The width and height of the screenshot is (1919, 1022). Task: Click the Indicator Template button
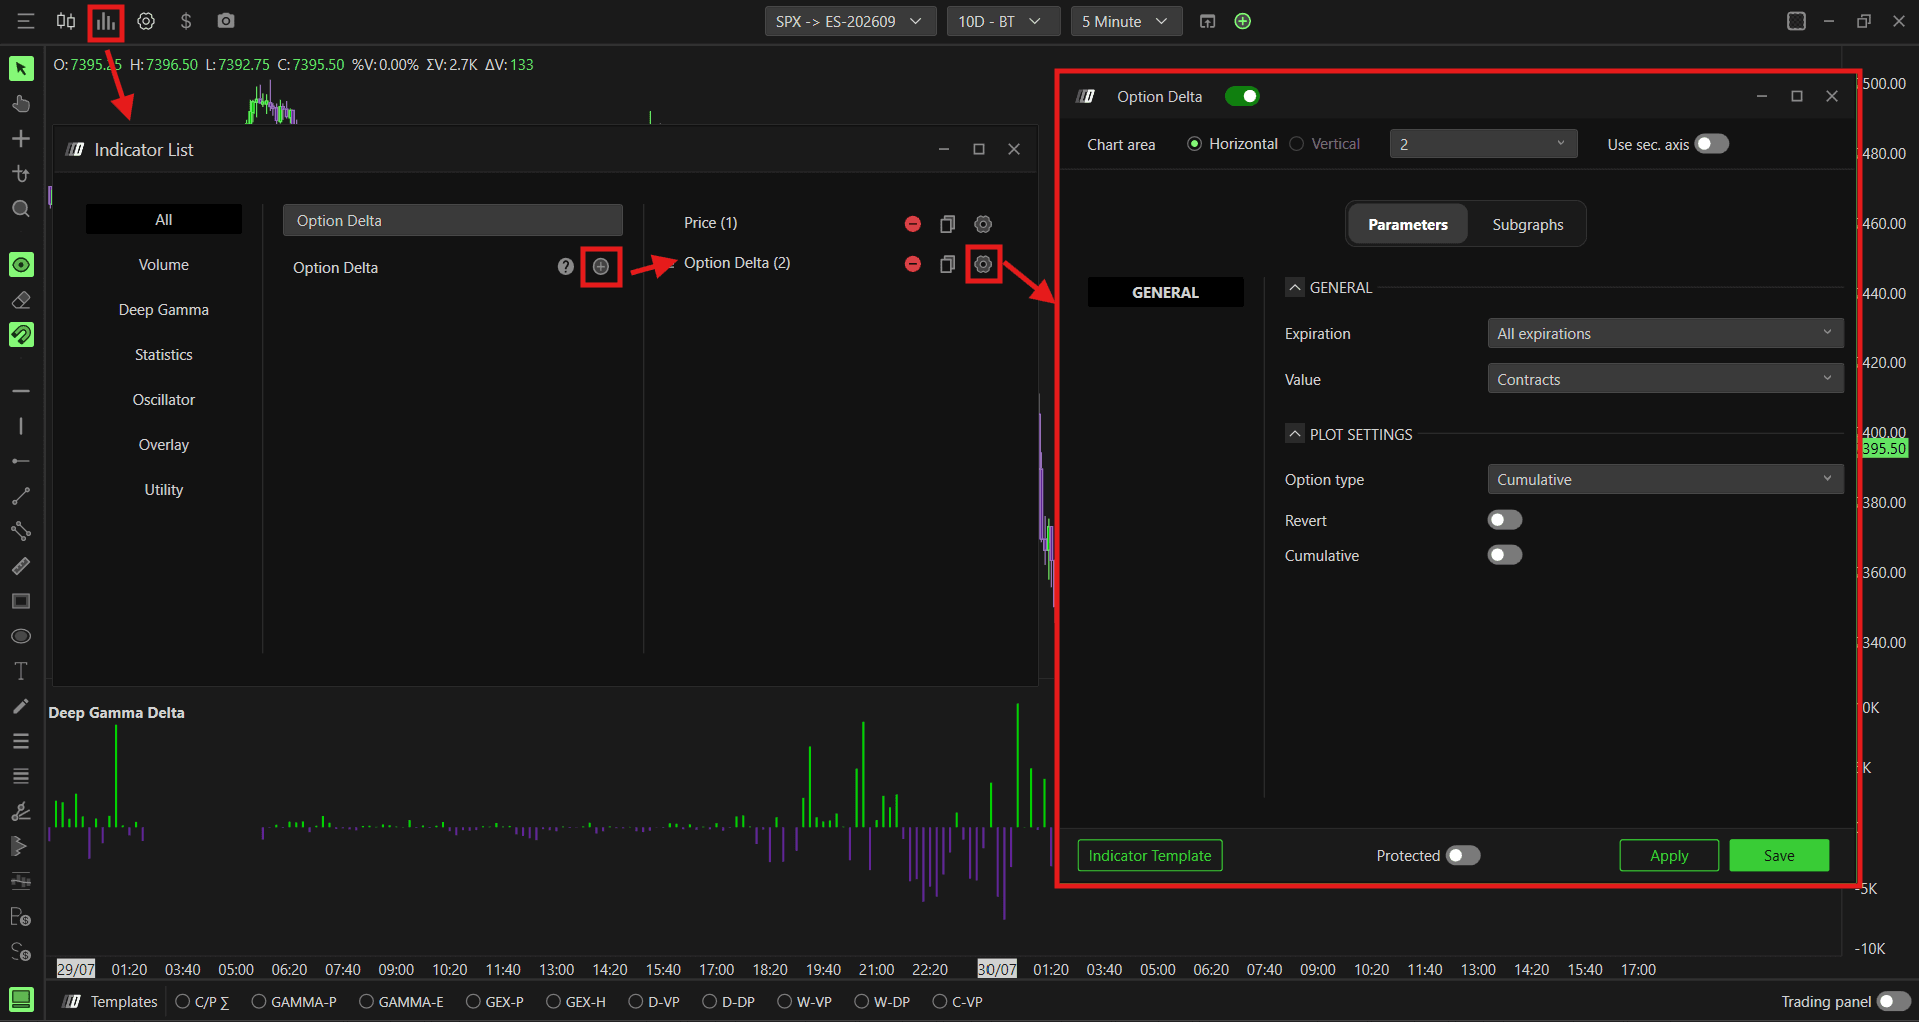pyautogui.click(x=1150, y=855)
